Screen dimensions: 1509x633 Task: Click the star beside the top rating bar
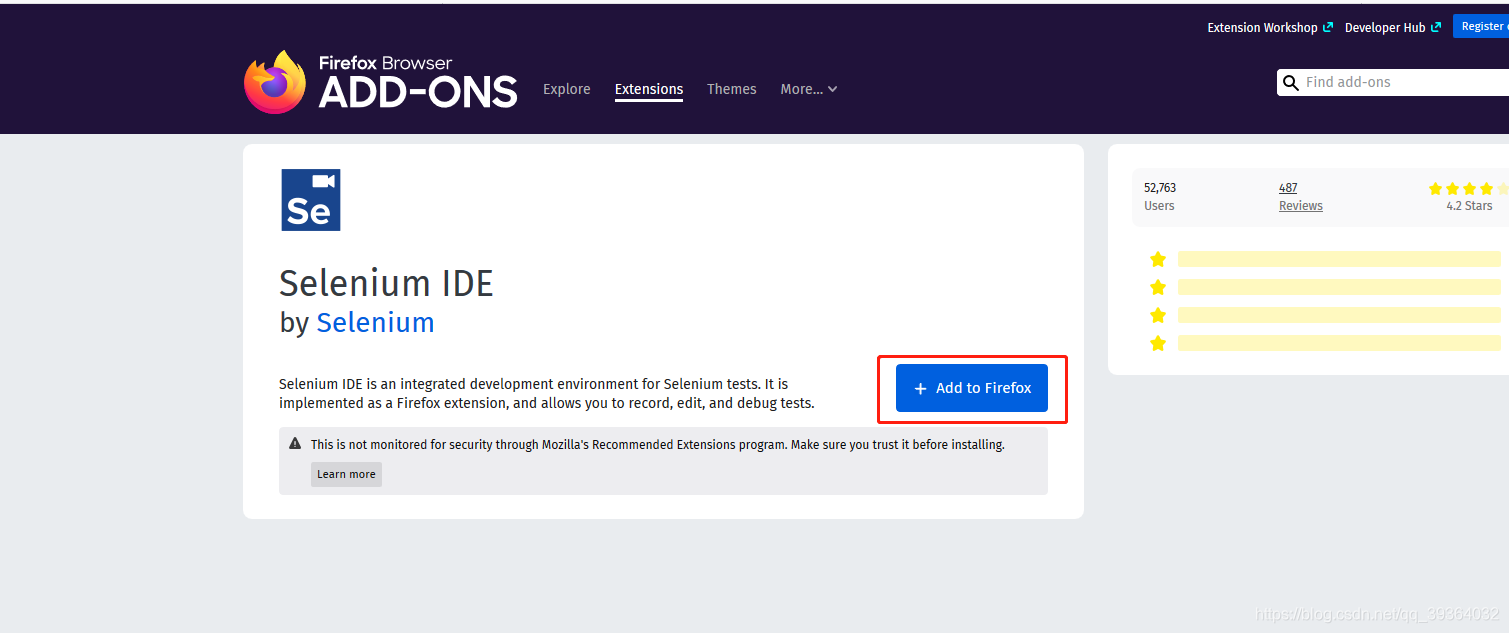coord(1158,259)
